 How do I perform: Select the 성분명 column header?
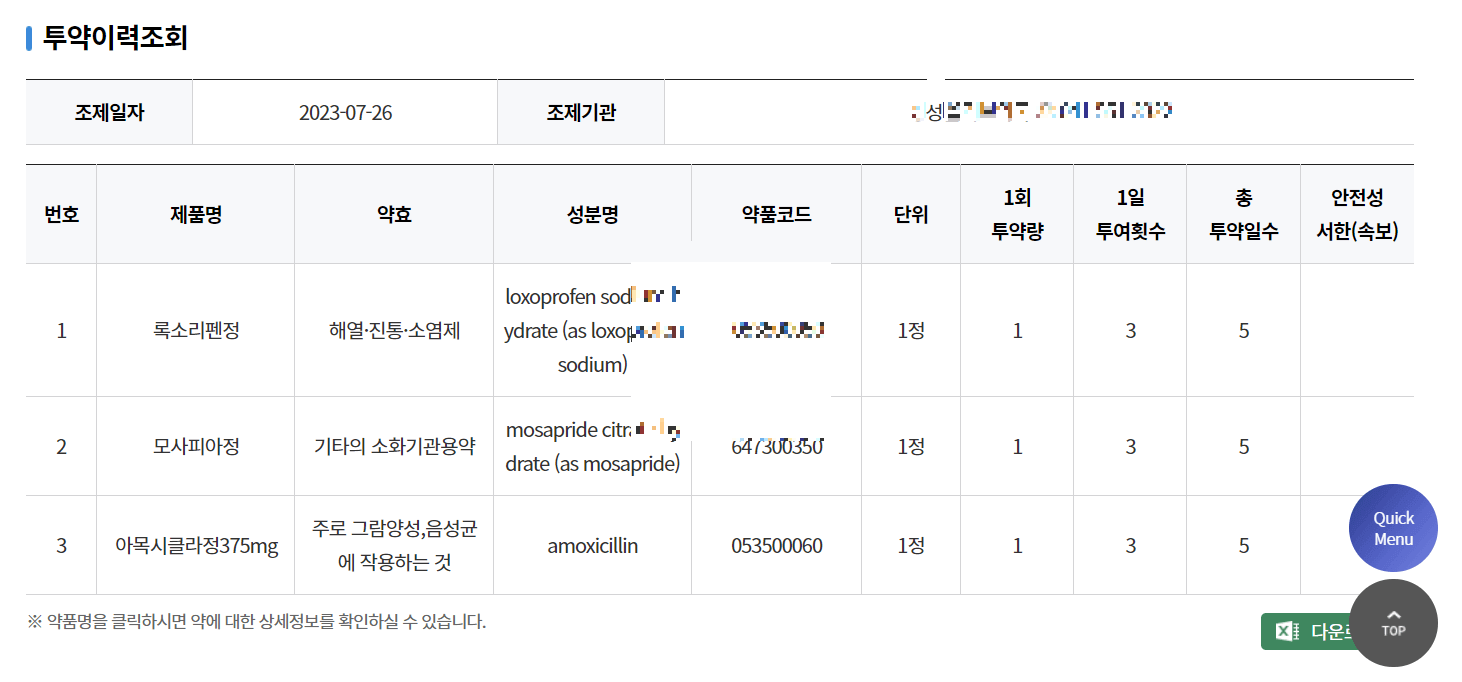592,213
